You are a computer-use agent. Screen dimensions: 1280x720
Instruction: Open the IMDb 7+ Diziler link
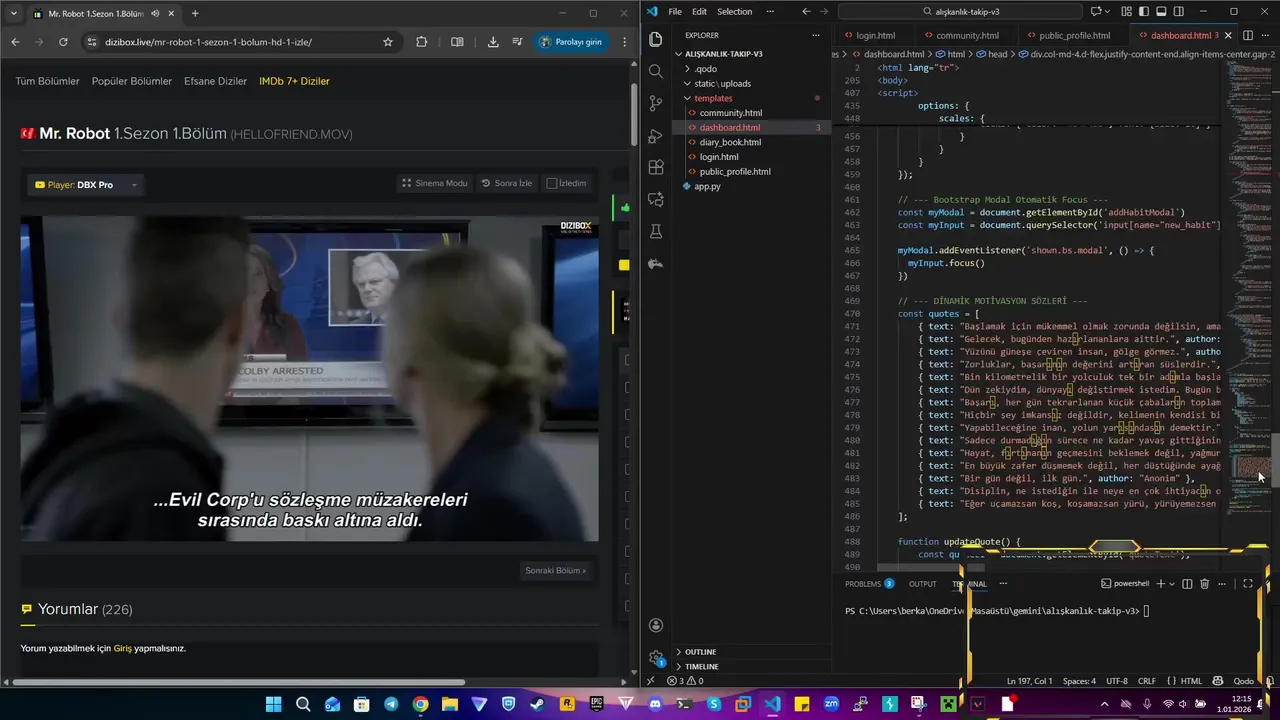click(x=294, y=81)
